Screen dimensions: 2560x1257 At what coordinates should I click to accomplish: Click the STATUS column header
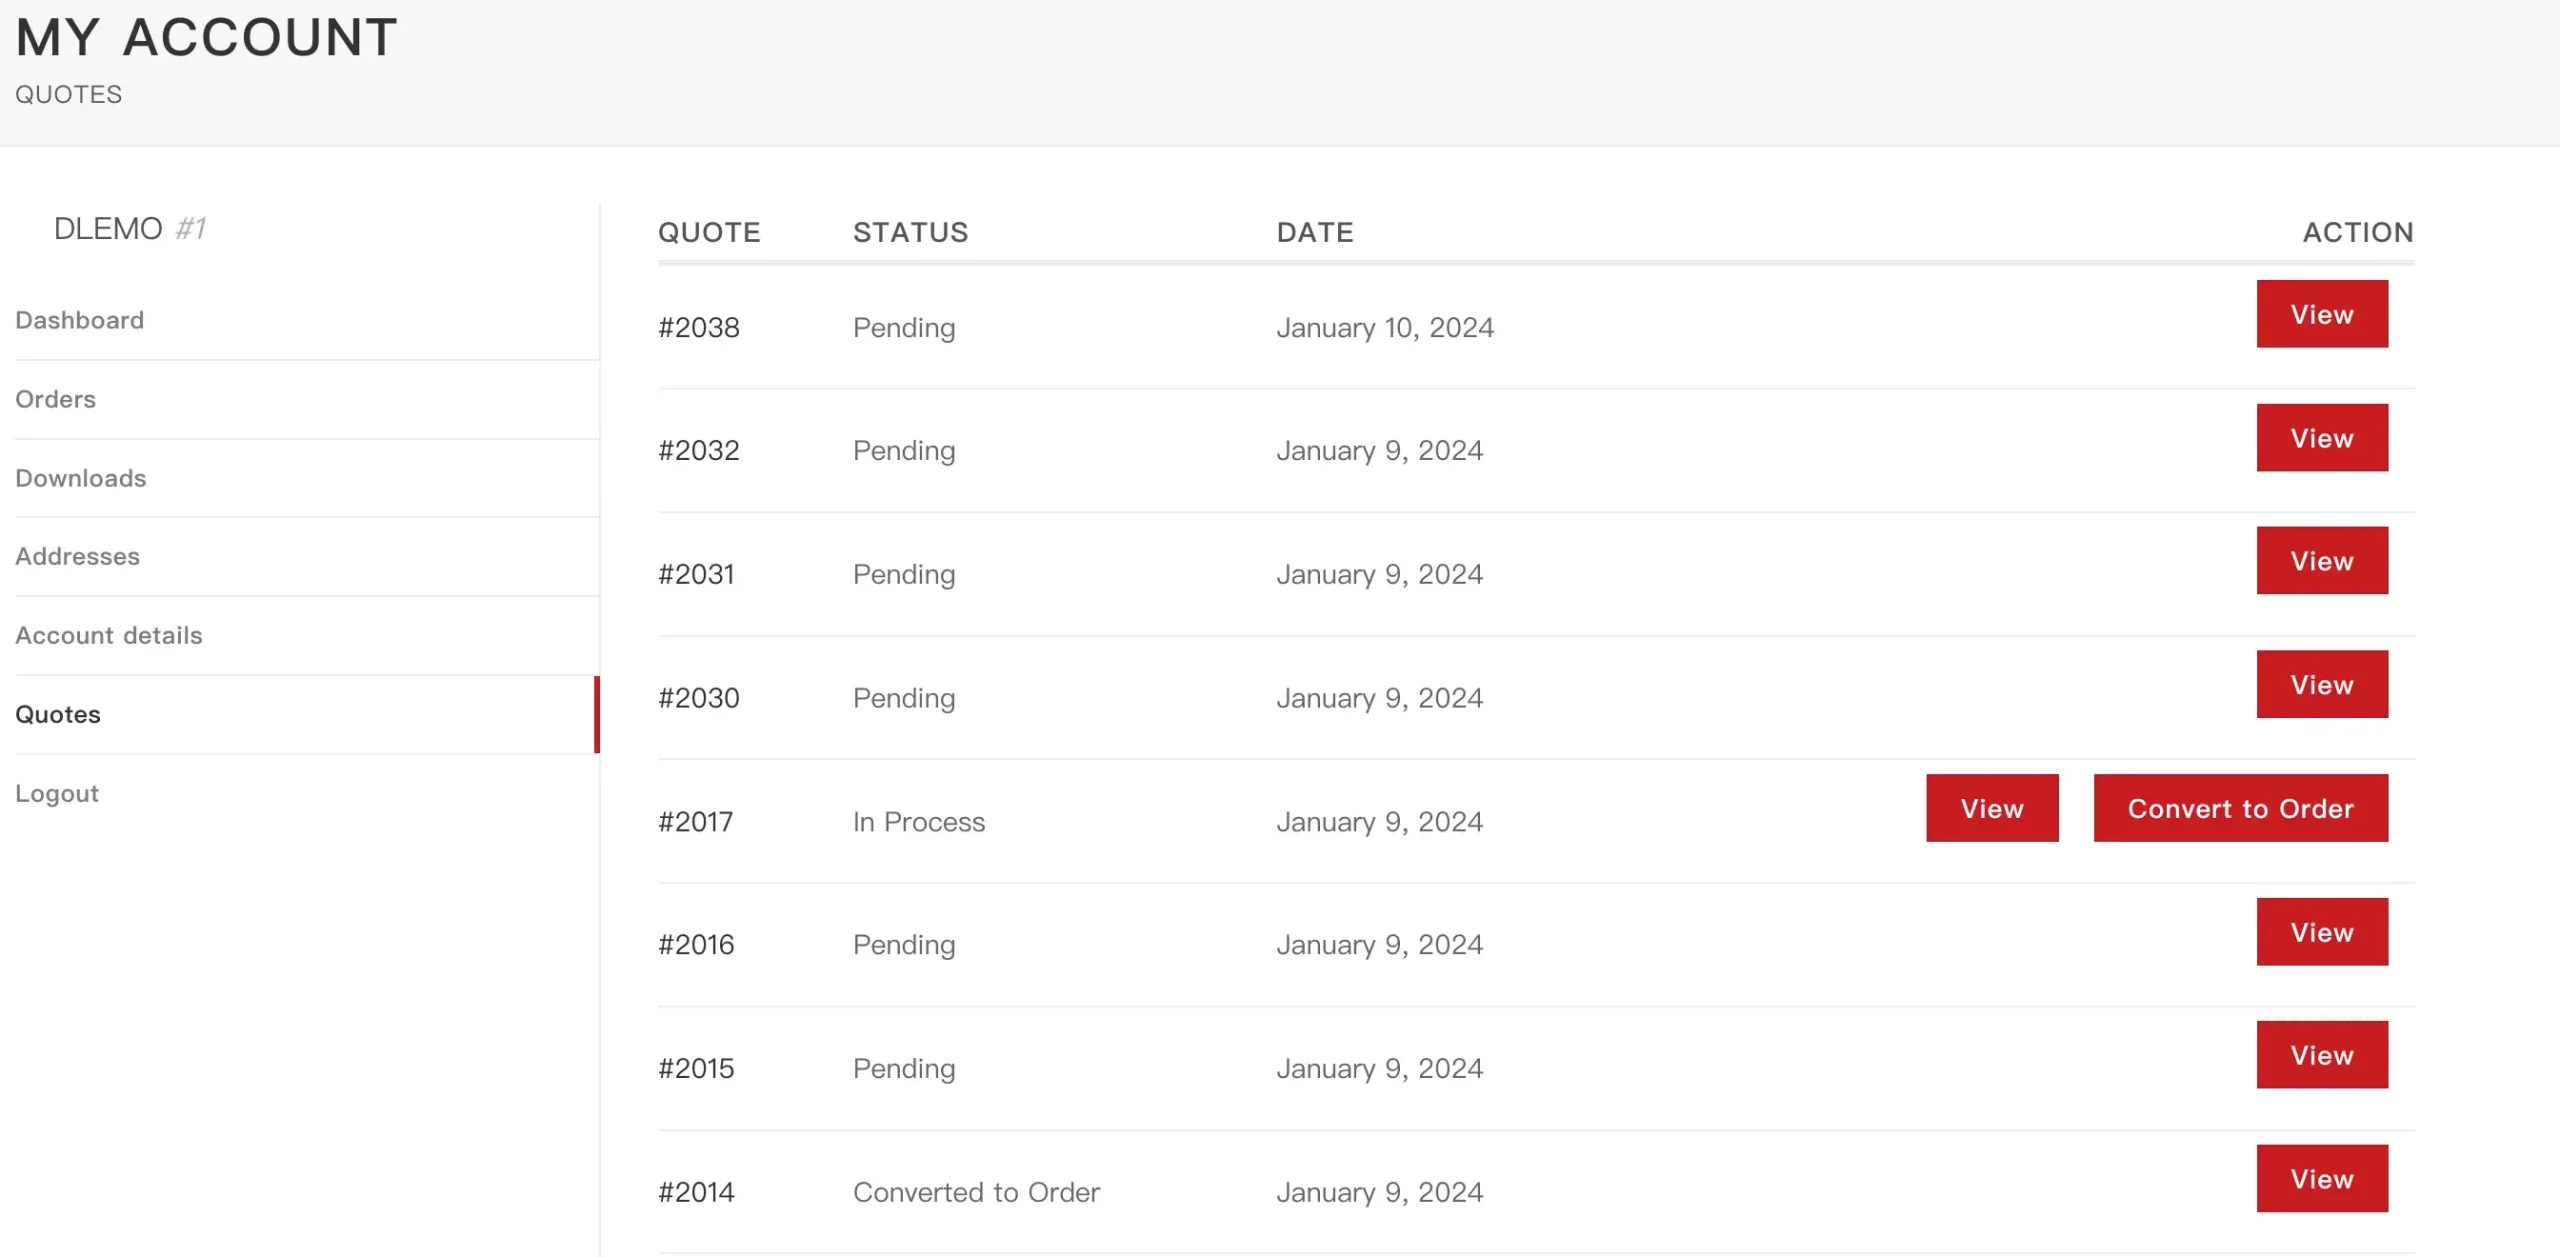[x=910, y=232]
